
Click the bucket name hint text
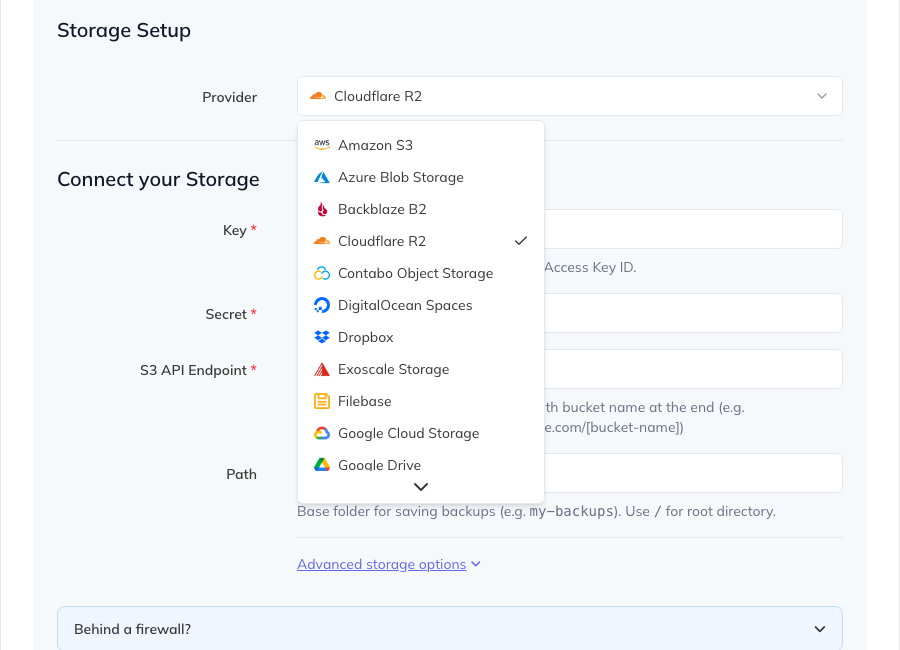(644, 417)
